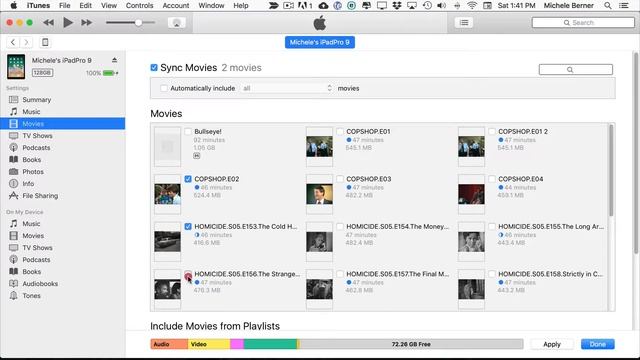Uncheck the COPSHOP.E02 checkbox

tap(188, 179)
